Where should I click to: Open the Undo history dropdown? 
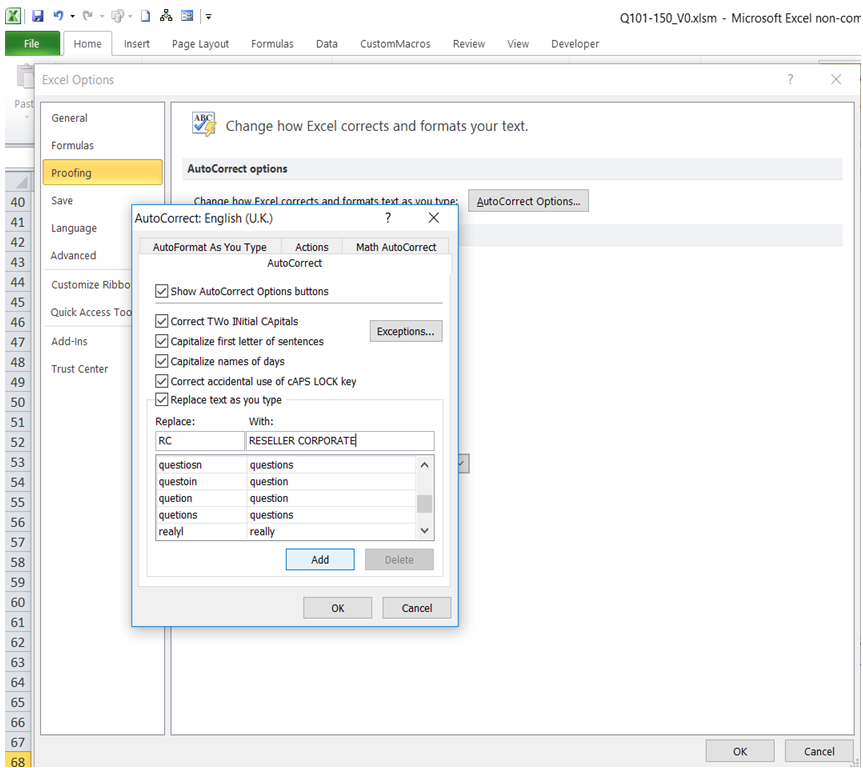point(71,15)
